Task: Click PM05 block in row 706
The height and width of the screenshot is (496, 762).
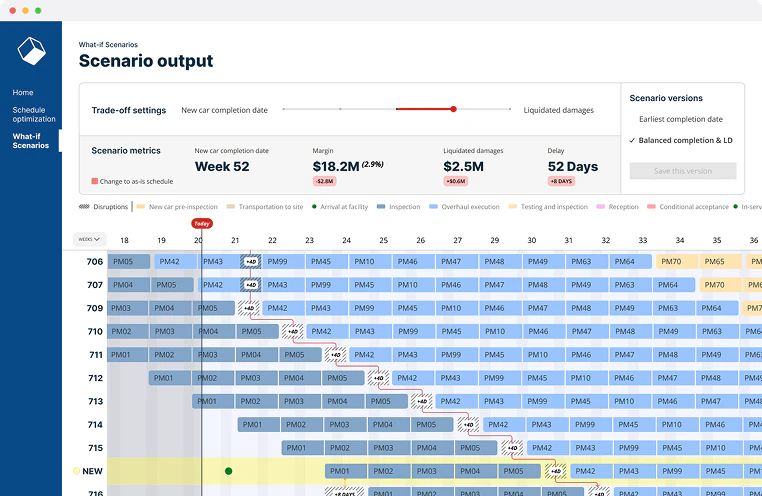Action: click(129, 261)
